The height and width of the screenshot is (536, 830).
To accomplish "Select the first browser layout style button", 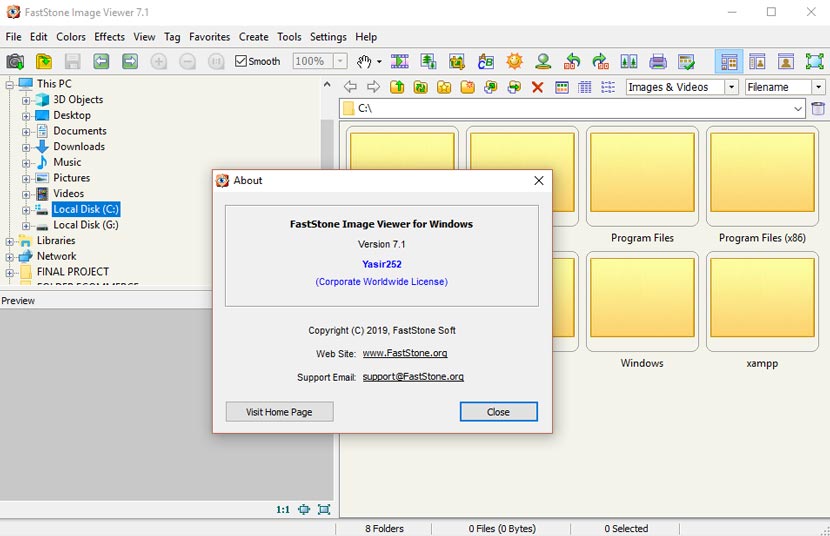I will tap(729, 61).
